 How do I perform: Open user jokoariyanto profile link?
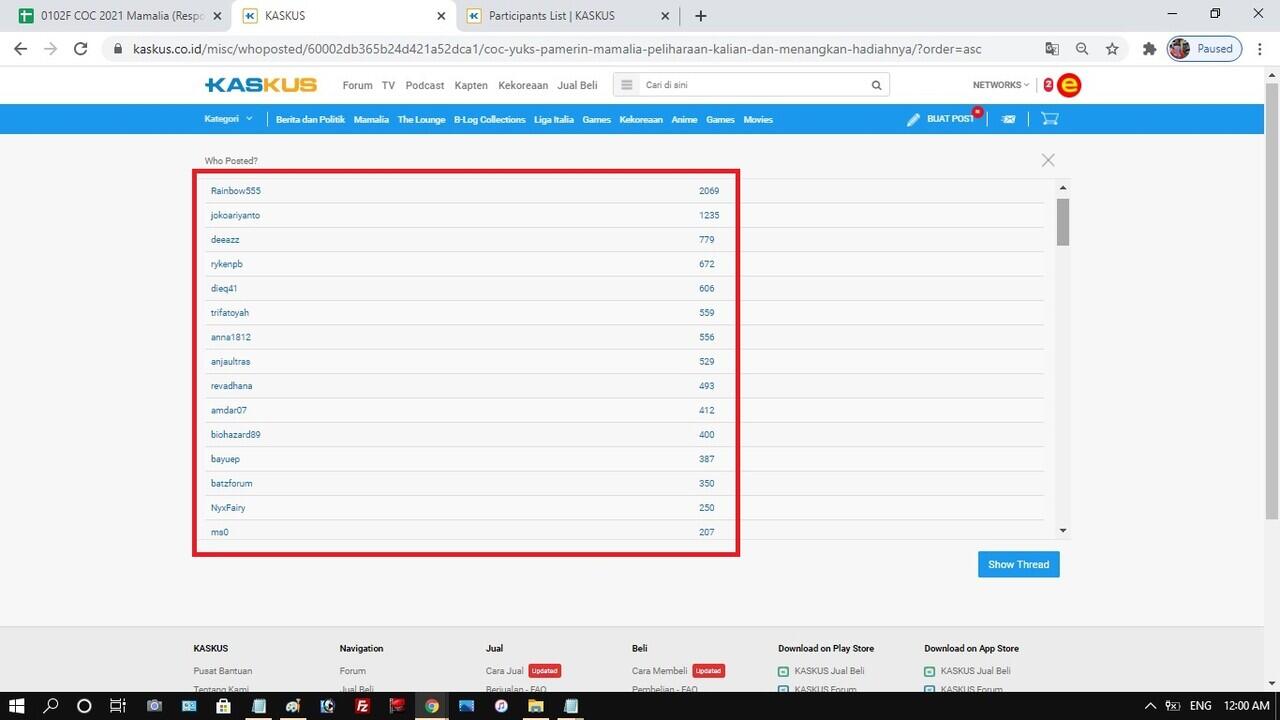tap(236, 215)
